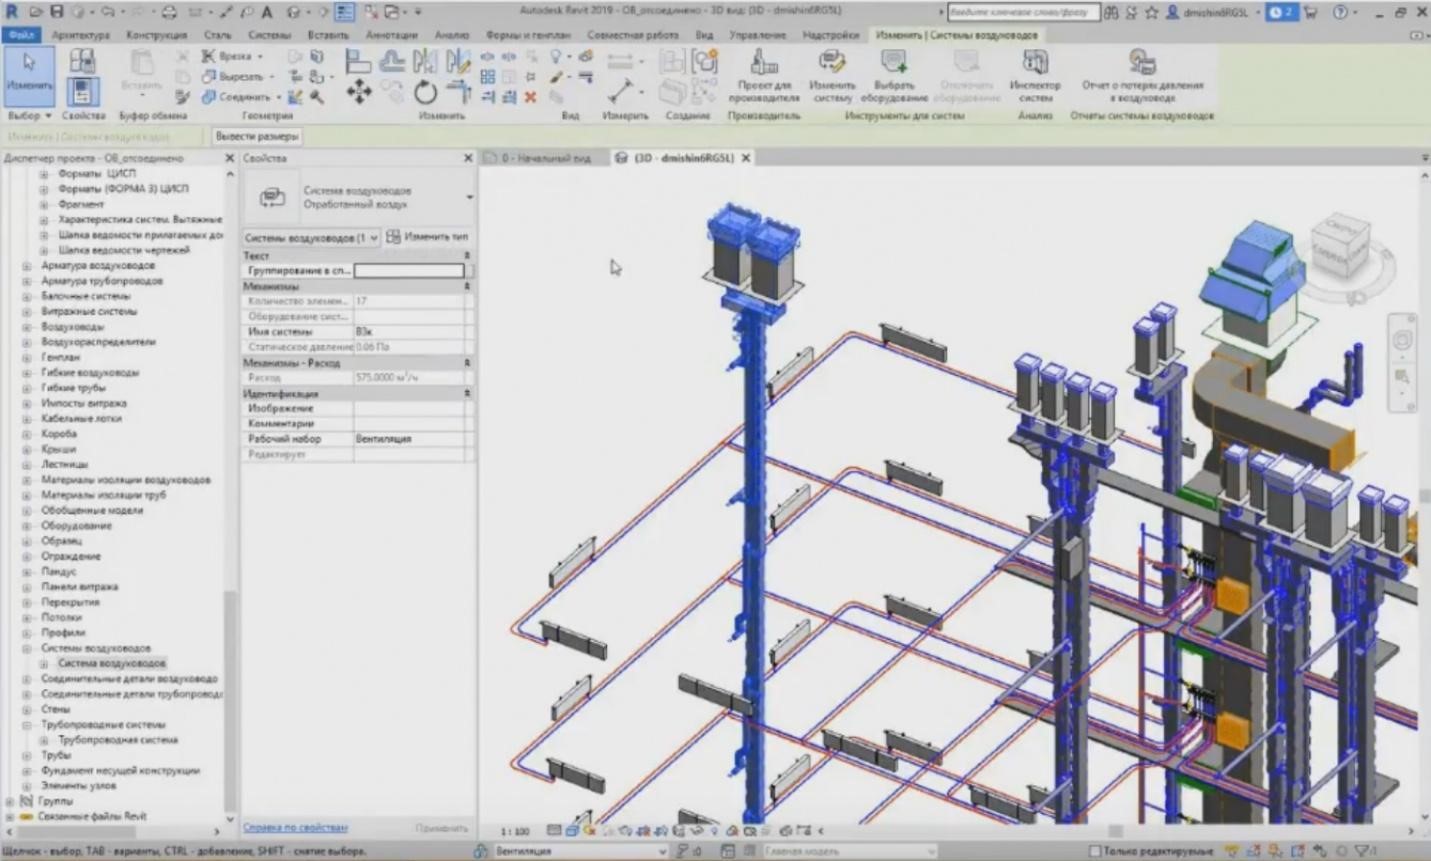This screenshot has height=861, width=1431.
Task: Select the "Врезка" geometry tool
Action: [x=232, y=57]
